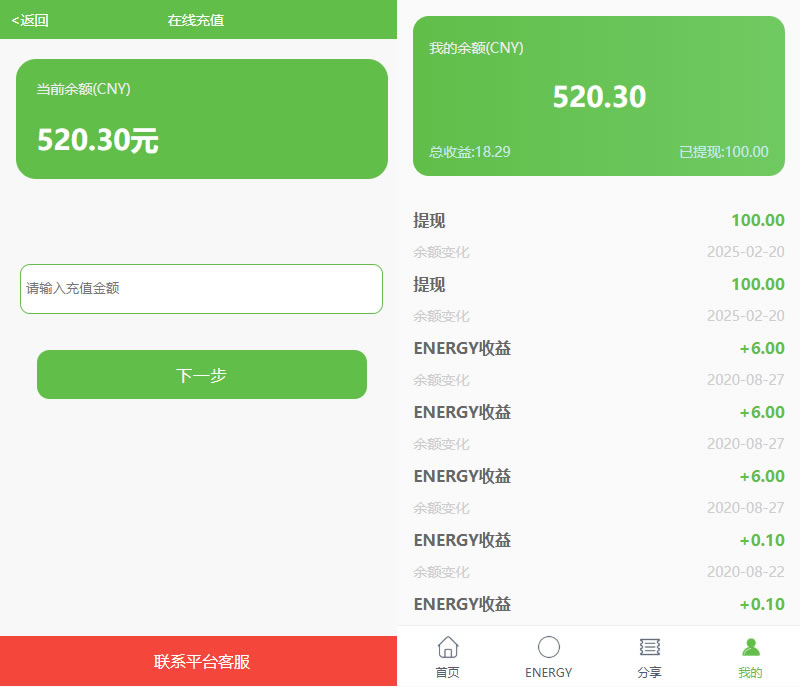Viewport: 800px width, 687px height.
Task: Open the 分享 share icon
Action: coord(649,647)
